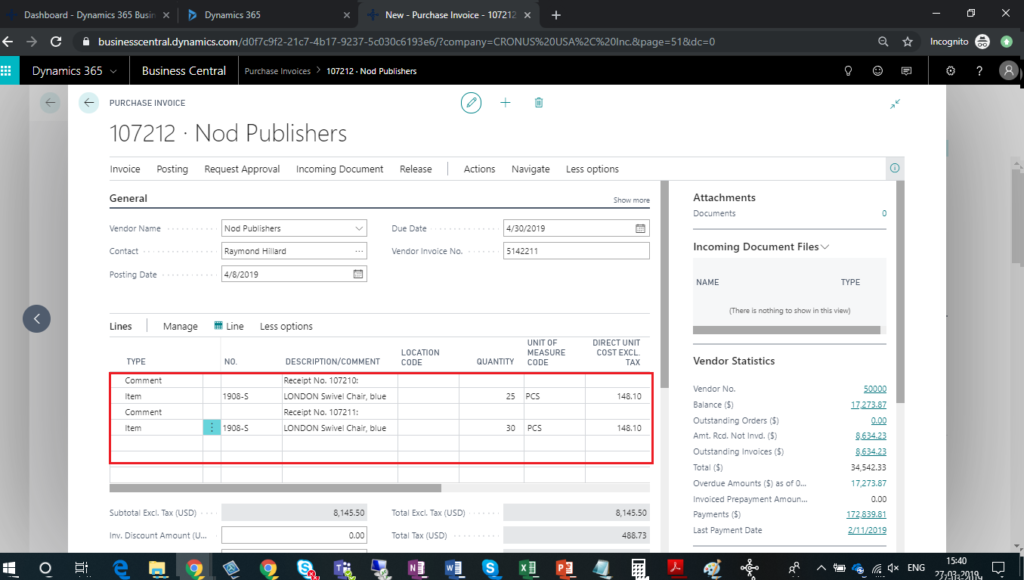Open the browser zoom magnifier icon
Viewport: 1024px width, 580px height.
[883, 42]
